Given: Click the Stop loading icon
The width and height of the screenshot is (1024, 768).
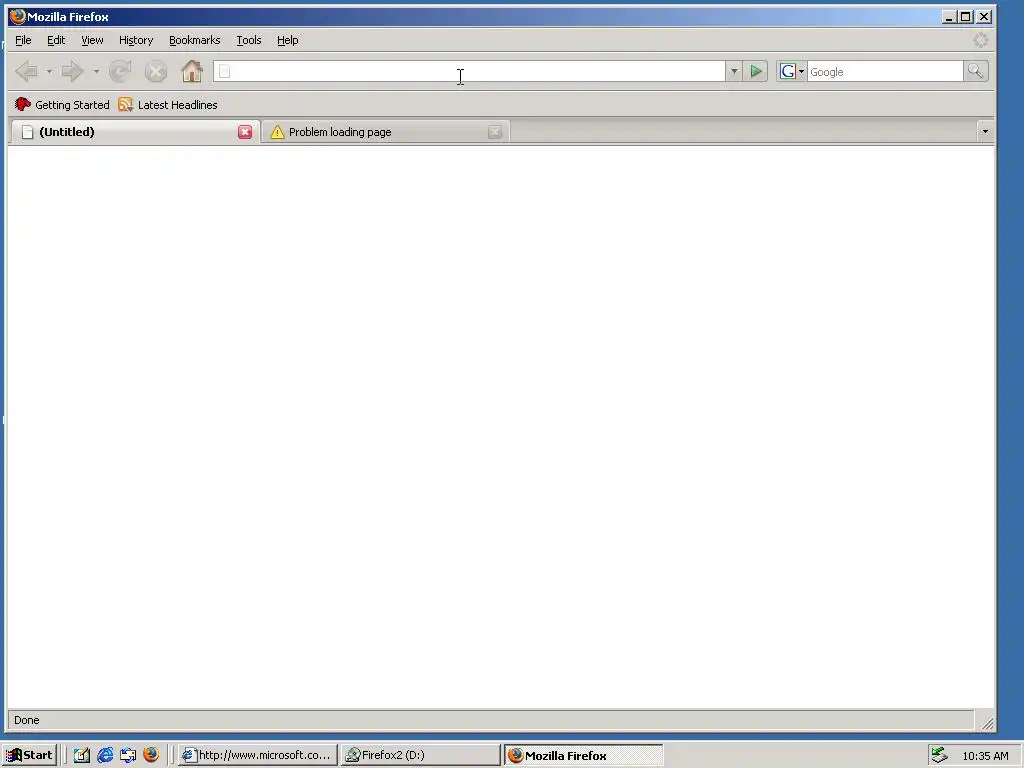Looking at the screenshot, I should (155, 71).
